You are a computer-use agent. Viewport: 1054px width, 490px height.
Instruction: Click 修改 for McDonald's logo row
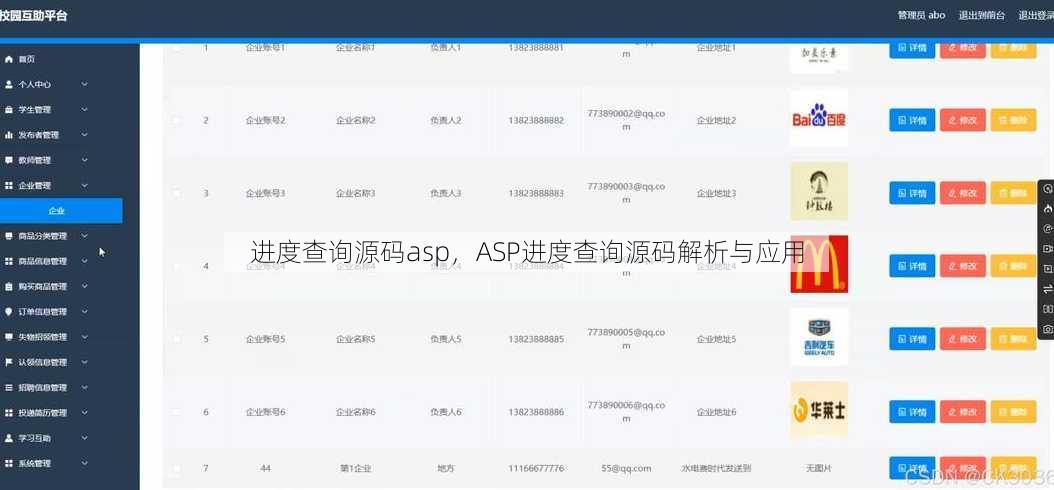[x=963, y=266]
